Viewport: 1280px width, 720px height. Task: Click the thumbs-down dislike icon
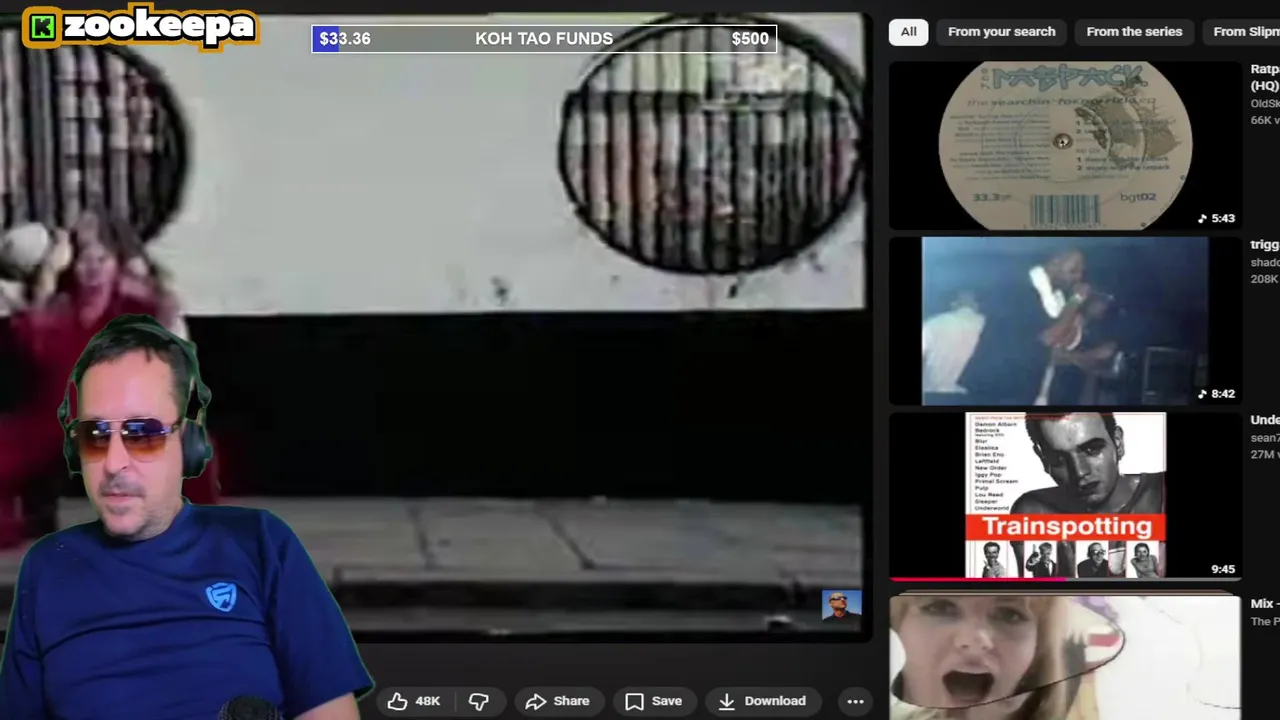[x=479, y=701]
